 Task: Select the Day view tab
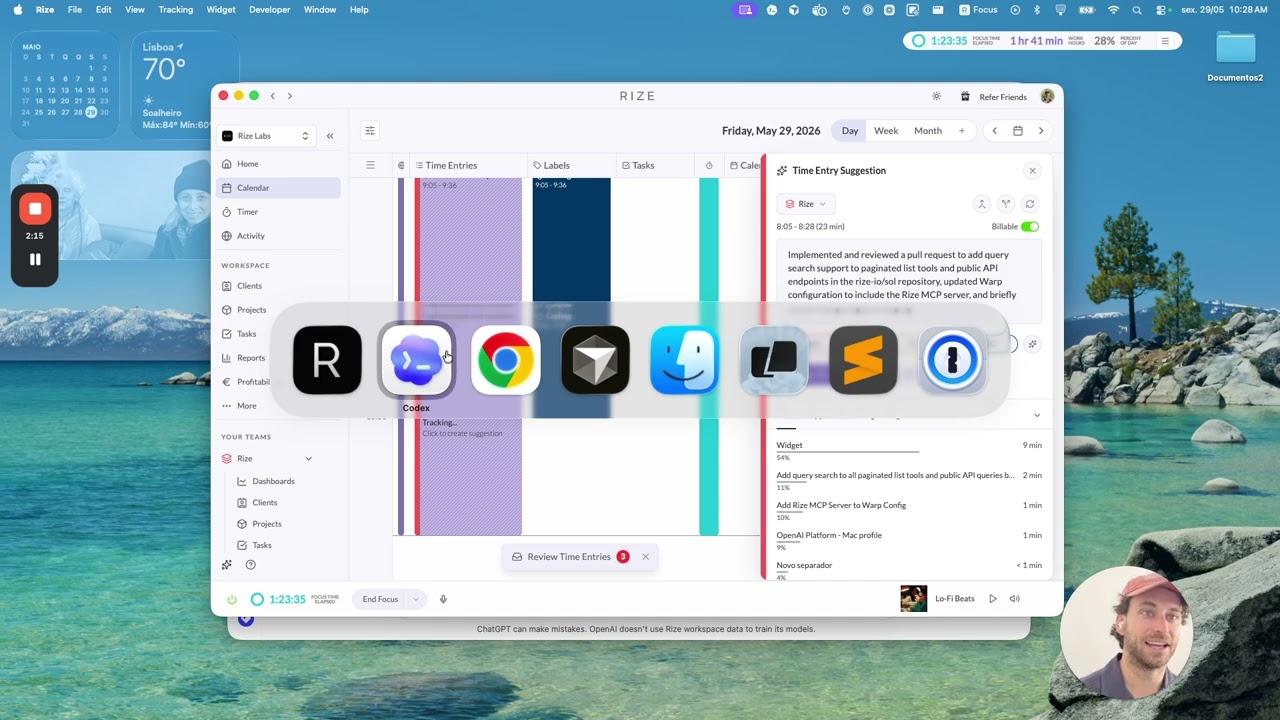[x=850, y=131]
